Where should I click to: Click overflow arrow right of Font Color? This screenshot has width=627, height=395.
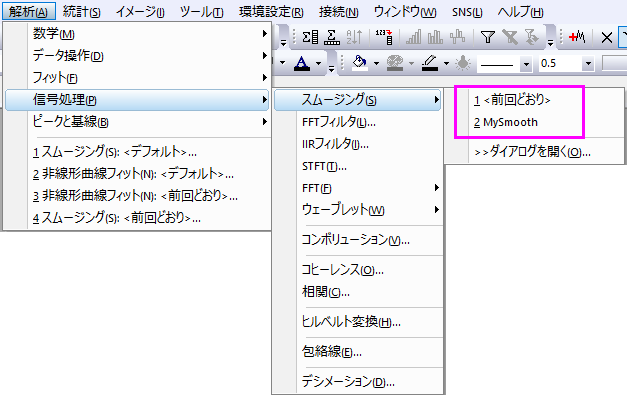pos(331,68)
